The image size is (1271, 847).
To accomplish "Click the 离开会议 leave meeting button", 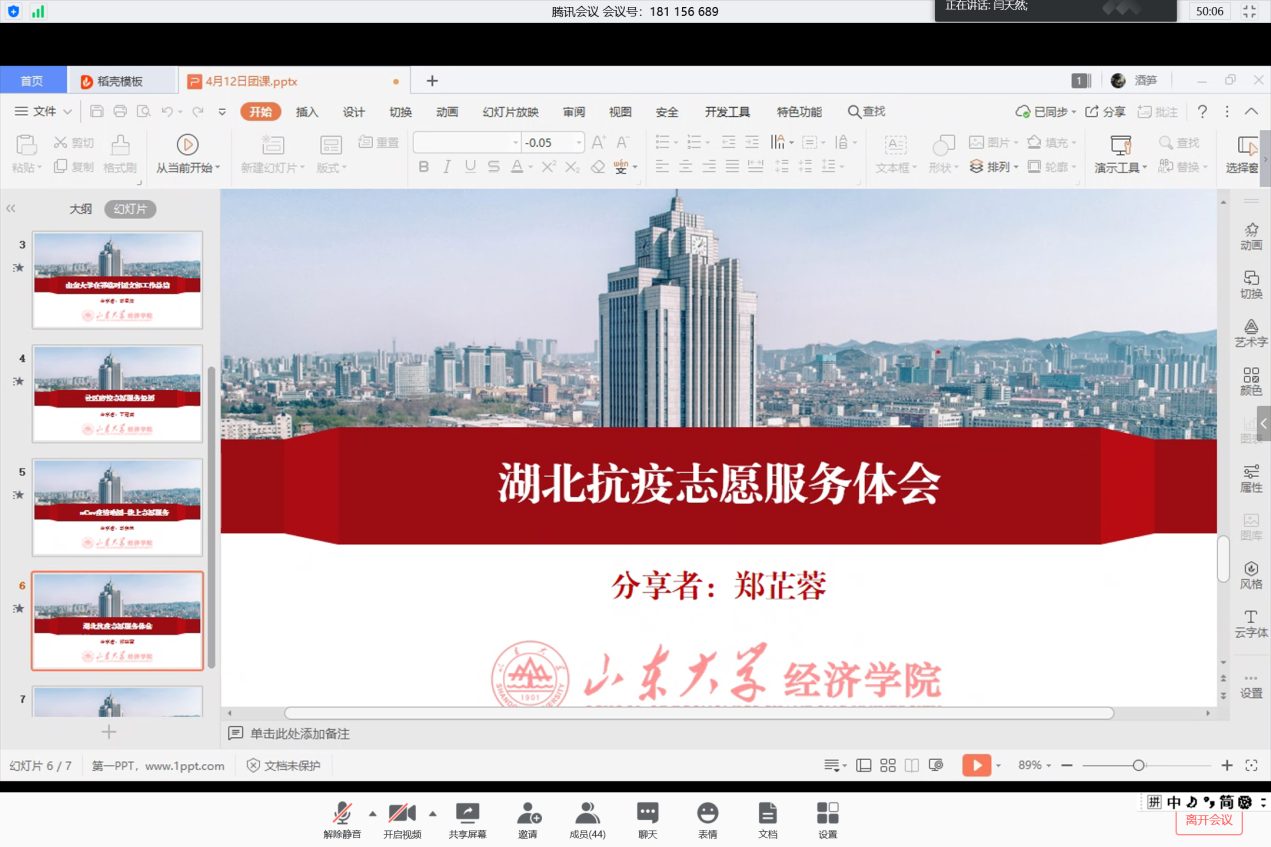I will pos(1209,820).
